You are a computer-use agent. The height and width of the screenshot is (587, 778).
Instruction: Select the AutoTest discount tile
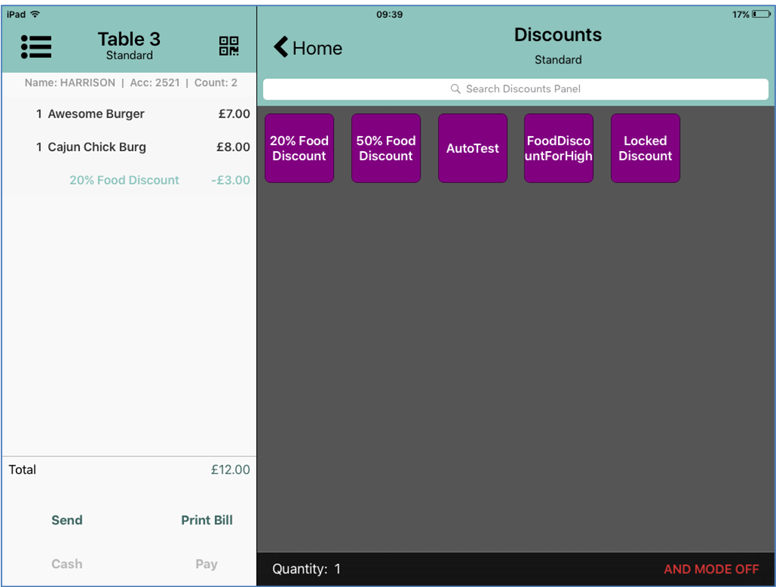click(472, 148)
